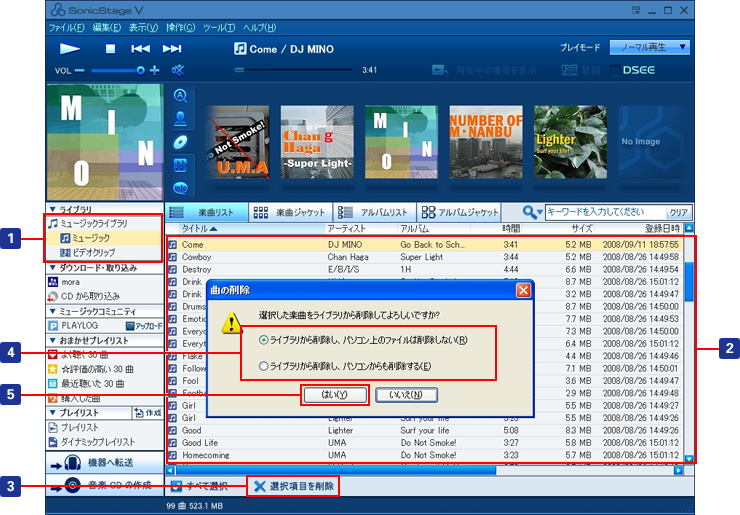740x515 pixels.
Task: Click the Stop playback icon
Action: (x=111, y=48)
